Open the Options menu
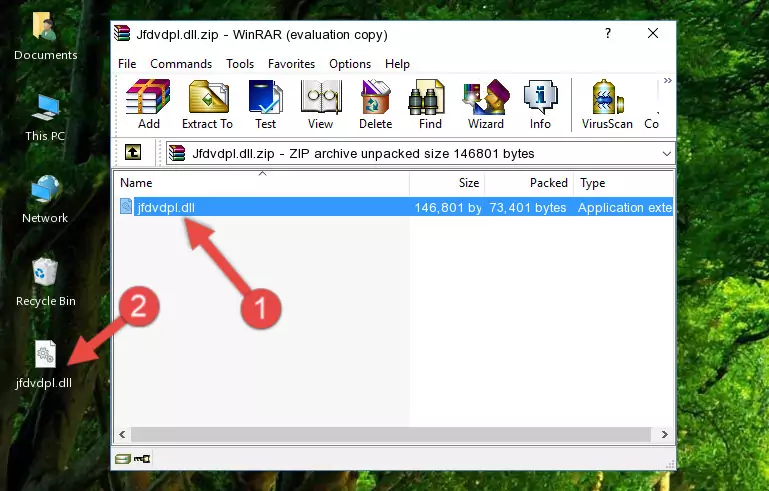Viewport: 769px width, 491px height. click(x=350, y=64)
